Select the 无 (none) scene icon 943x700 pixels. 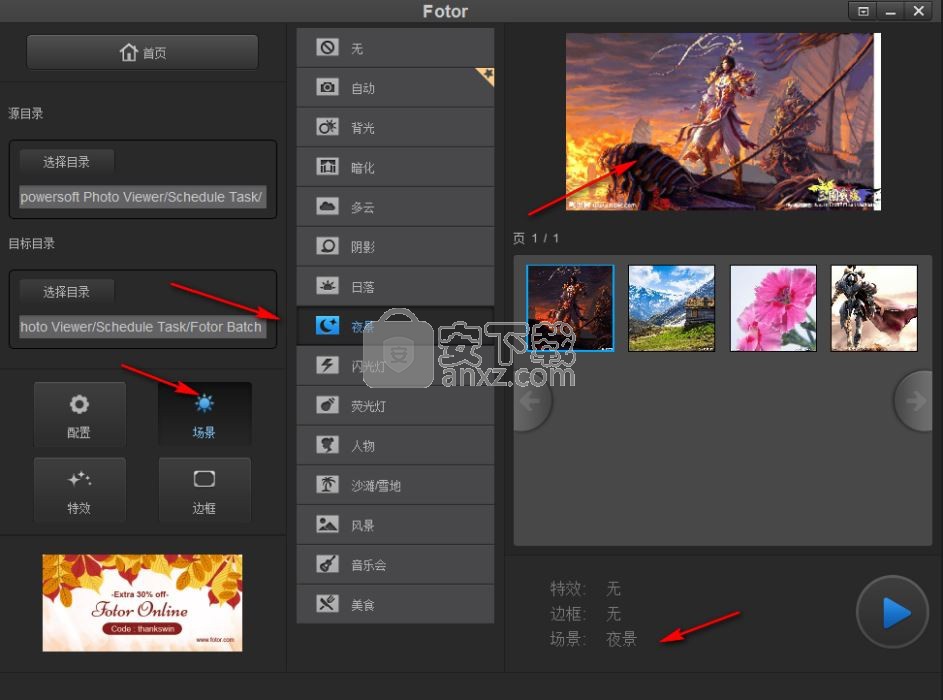327,47
